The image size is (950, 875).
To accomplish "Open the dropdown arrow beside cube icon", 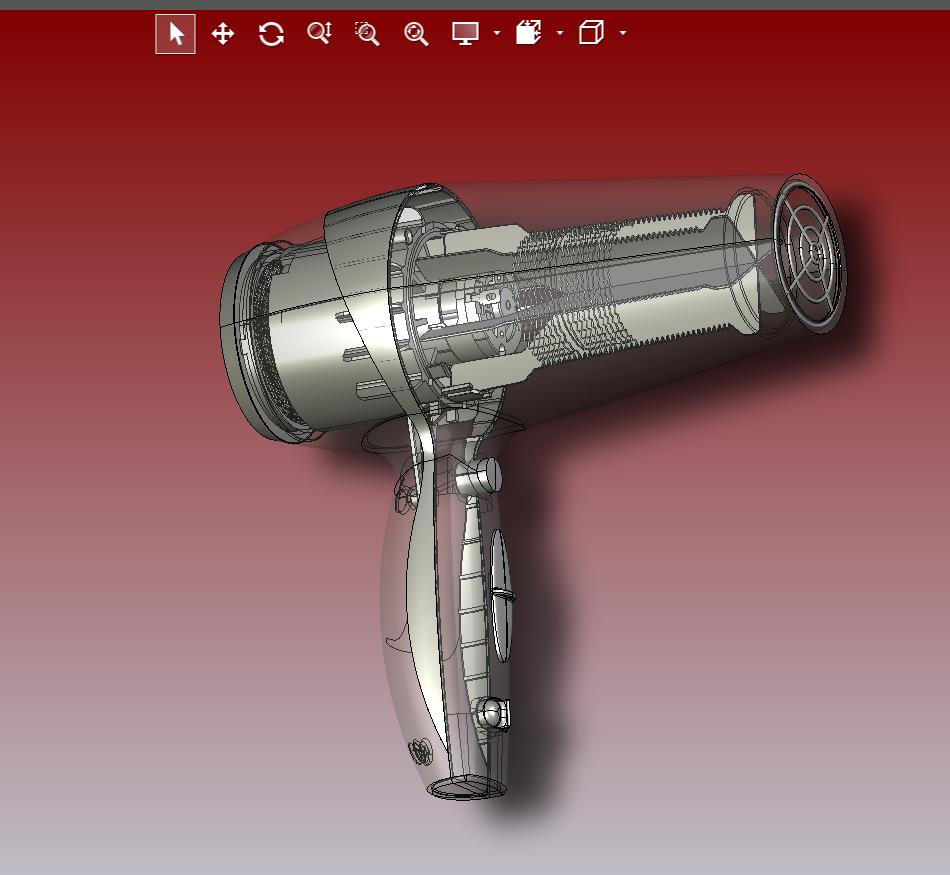I will coord(623,33).
